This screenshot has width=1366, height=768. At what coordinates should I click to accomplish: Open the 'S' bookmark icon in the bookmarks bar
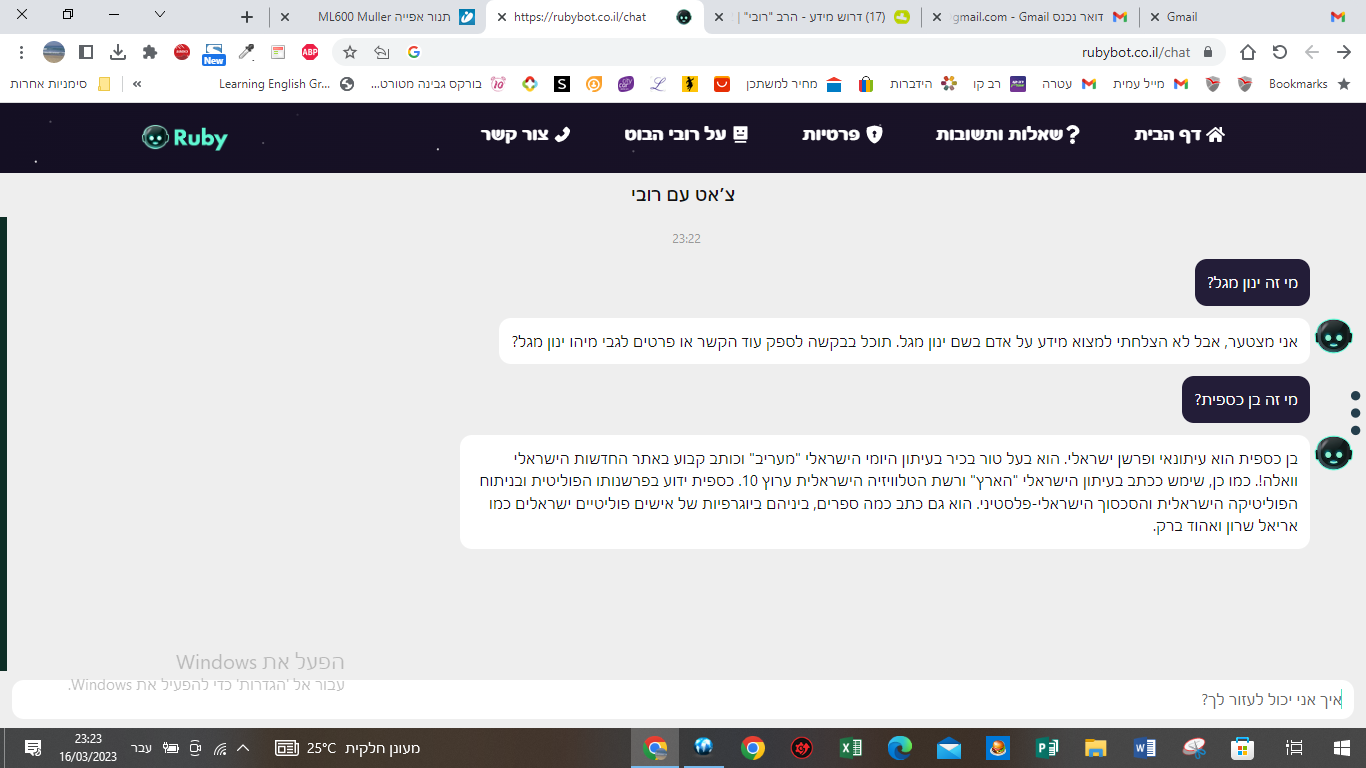[562, 84]
